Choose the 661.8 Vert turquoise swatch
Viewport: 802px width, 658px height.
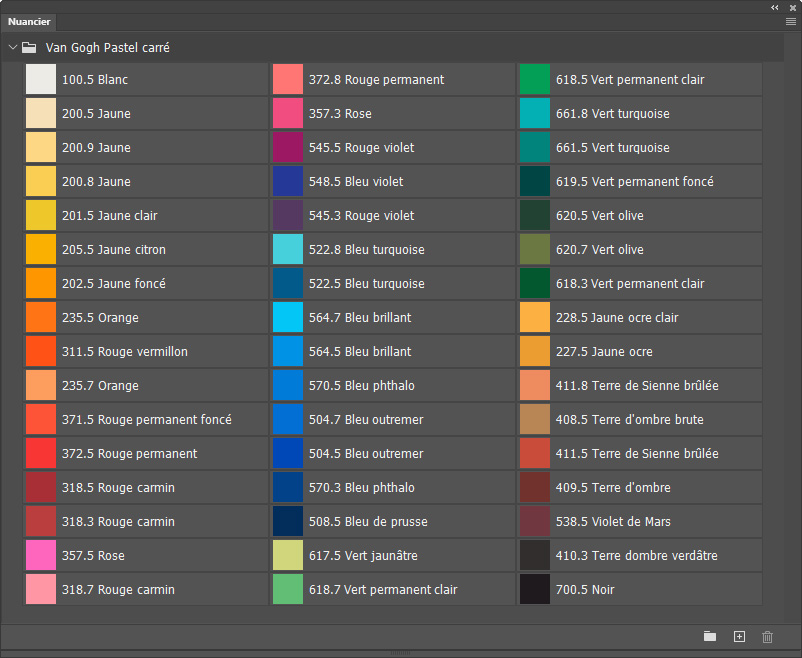point(535,113)
